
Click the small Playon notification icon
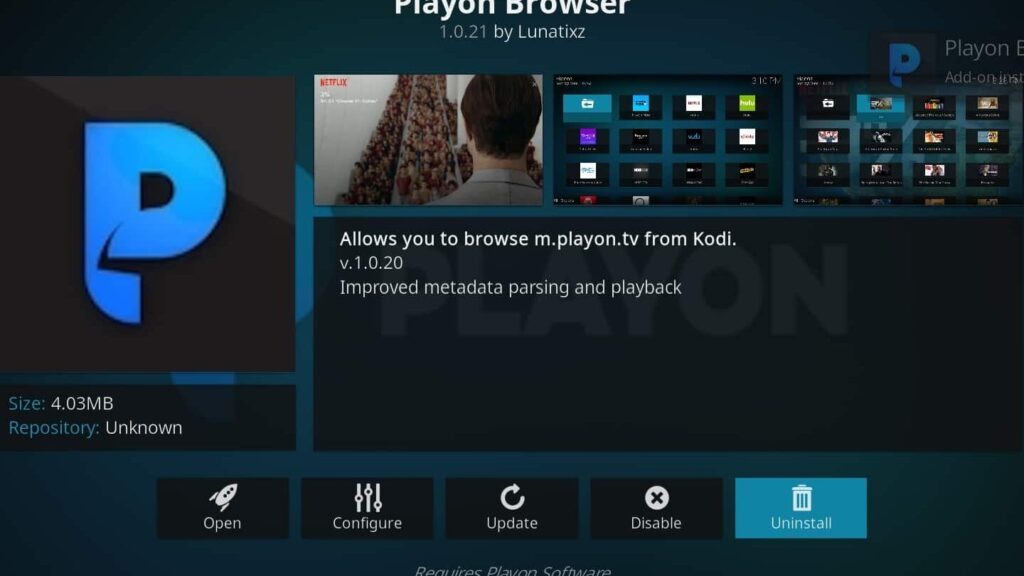pos(904,63)
